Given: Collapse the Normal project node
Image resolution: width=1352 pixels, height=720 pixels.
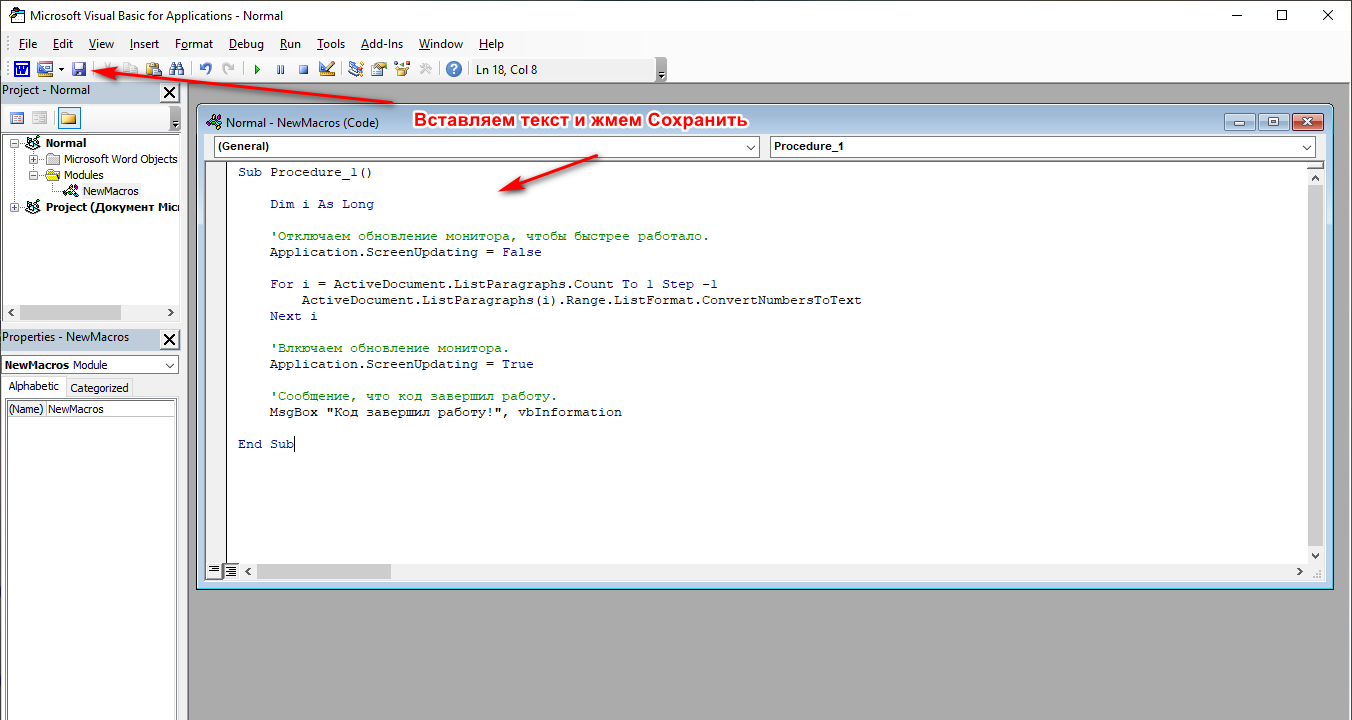Looking at the screenshot, I should 15,143.
